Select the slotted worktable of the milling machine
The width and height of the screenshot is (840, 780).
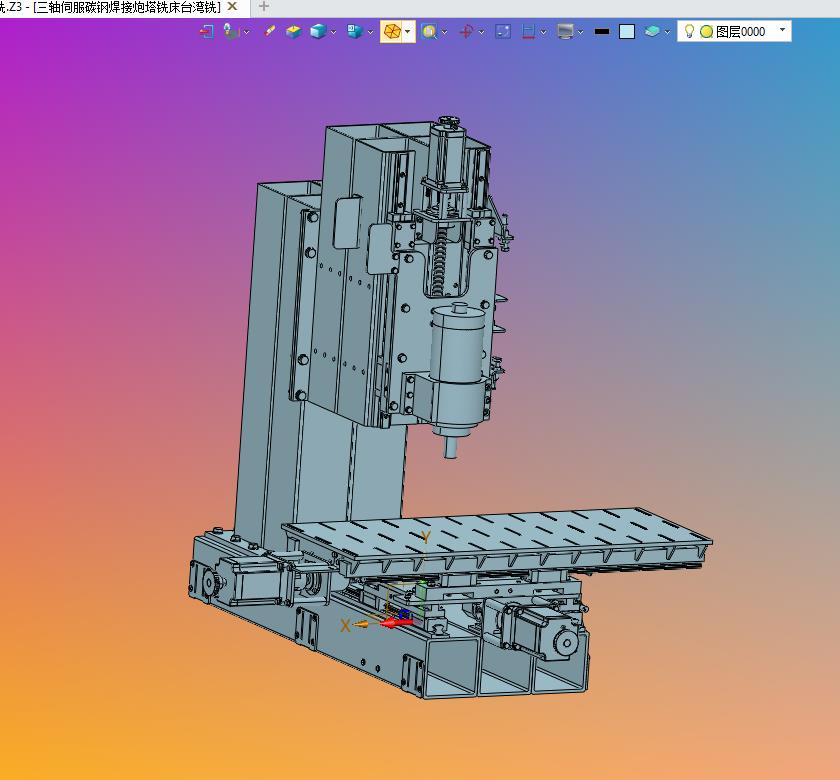click(498, 536)
